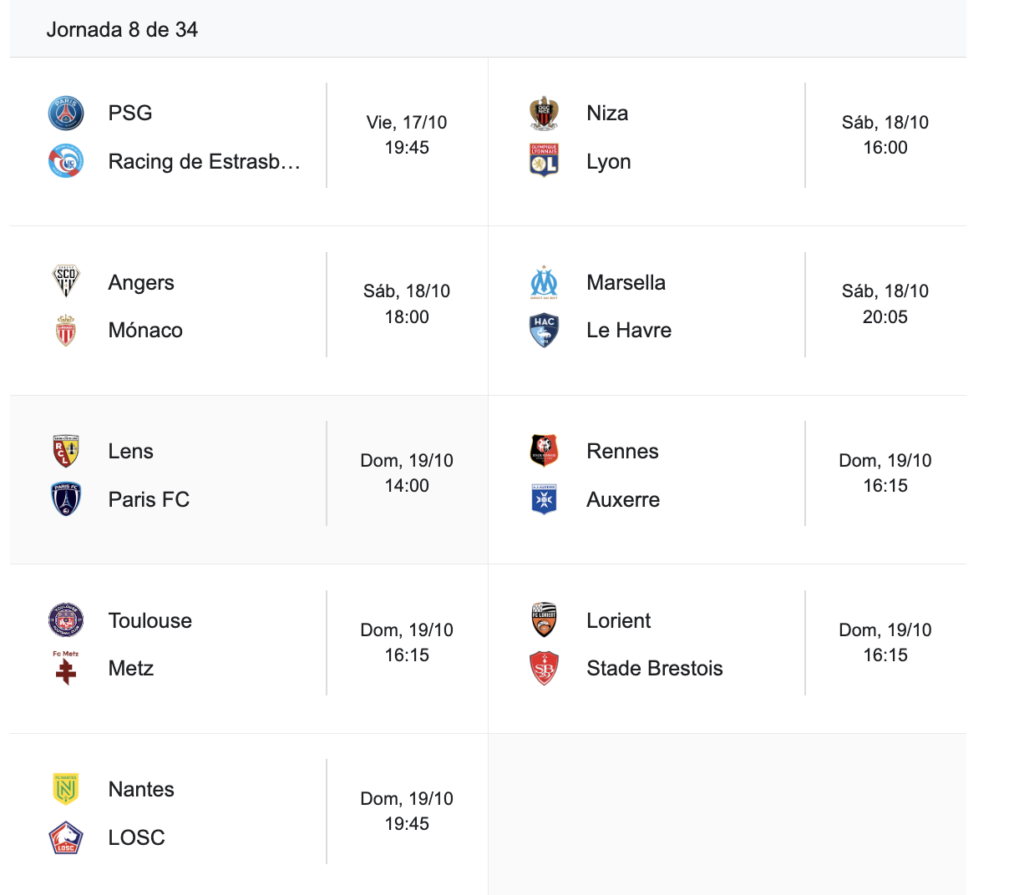Open the Lorient team name
Screen dimensions: 1024x895
tap(618, 620)
